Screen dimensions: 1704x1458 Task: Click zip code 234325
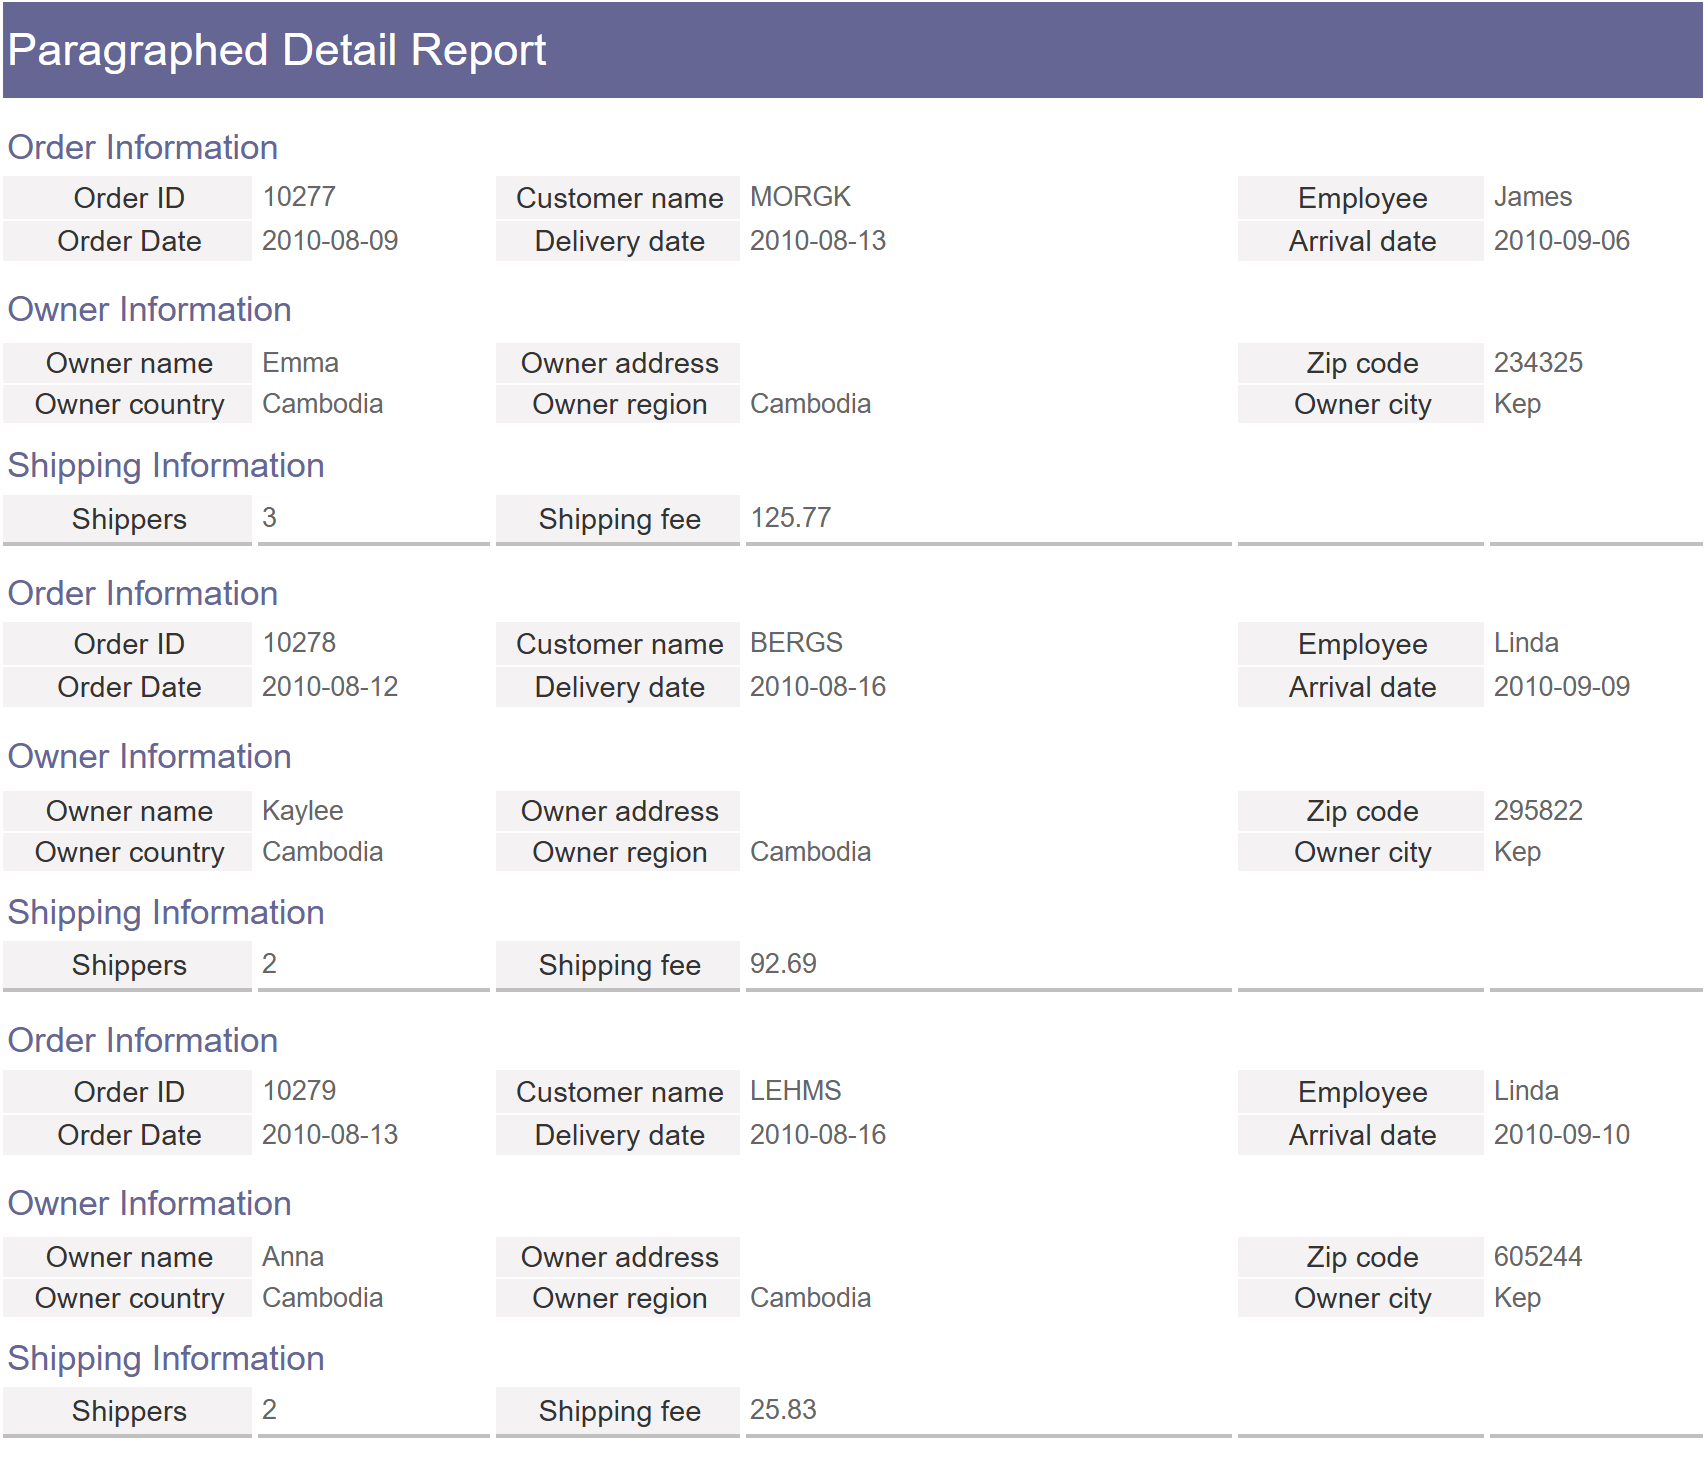1538,363
